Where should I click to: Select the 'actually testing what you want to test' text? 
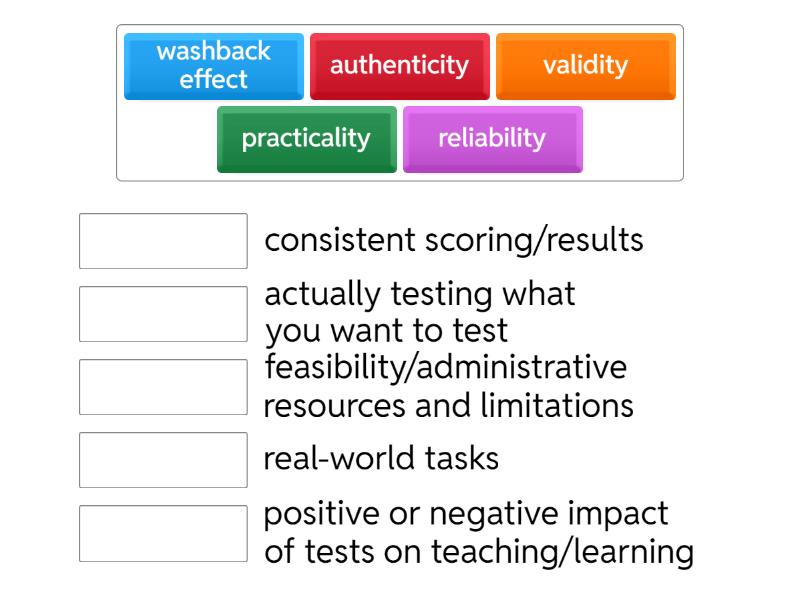420,312
